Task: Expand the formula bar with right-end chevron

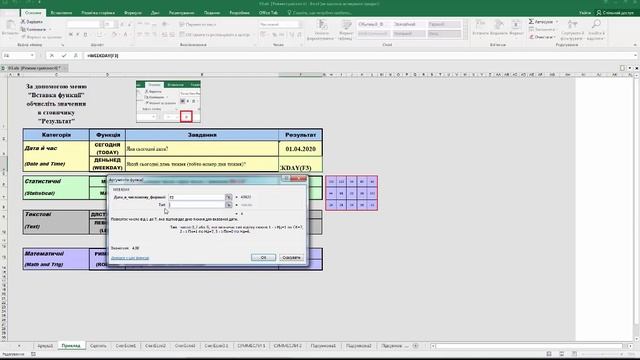Action: pyautogui.click(x=636, y=56)
